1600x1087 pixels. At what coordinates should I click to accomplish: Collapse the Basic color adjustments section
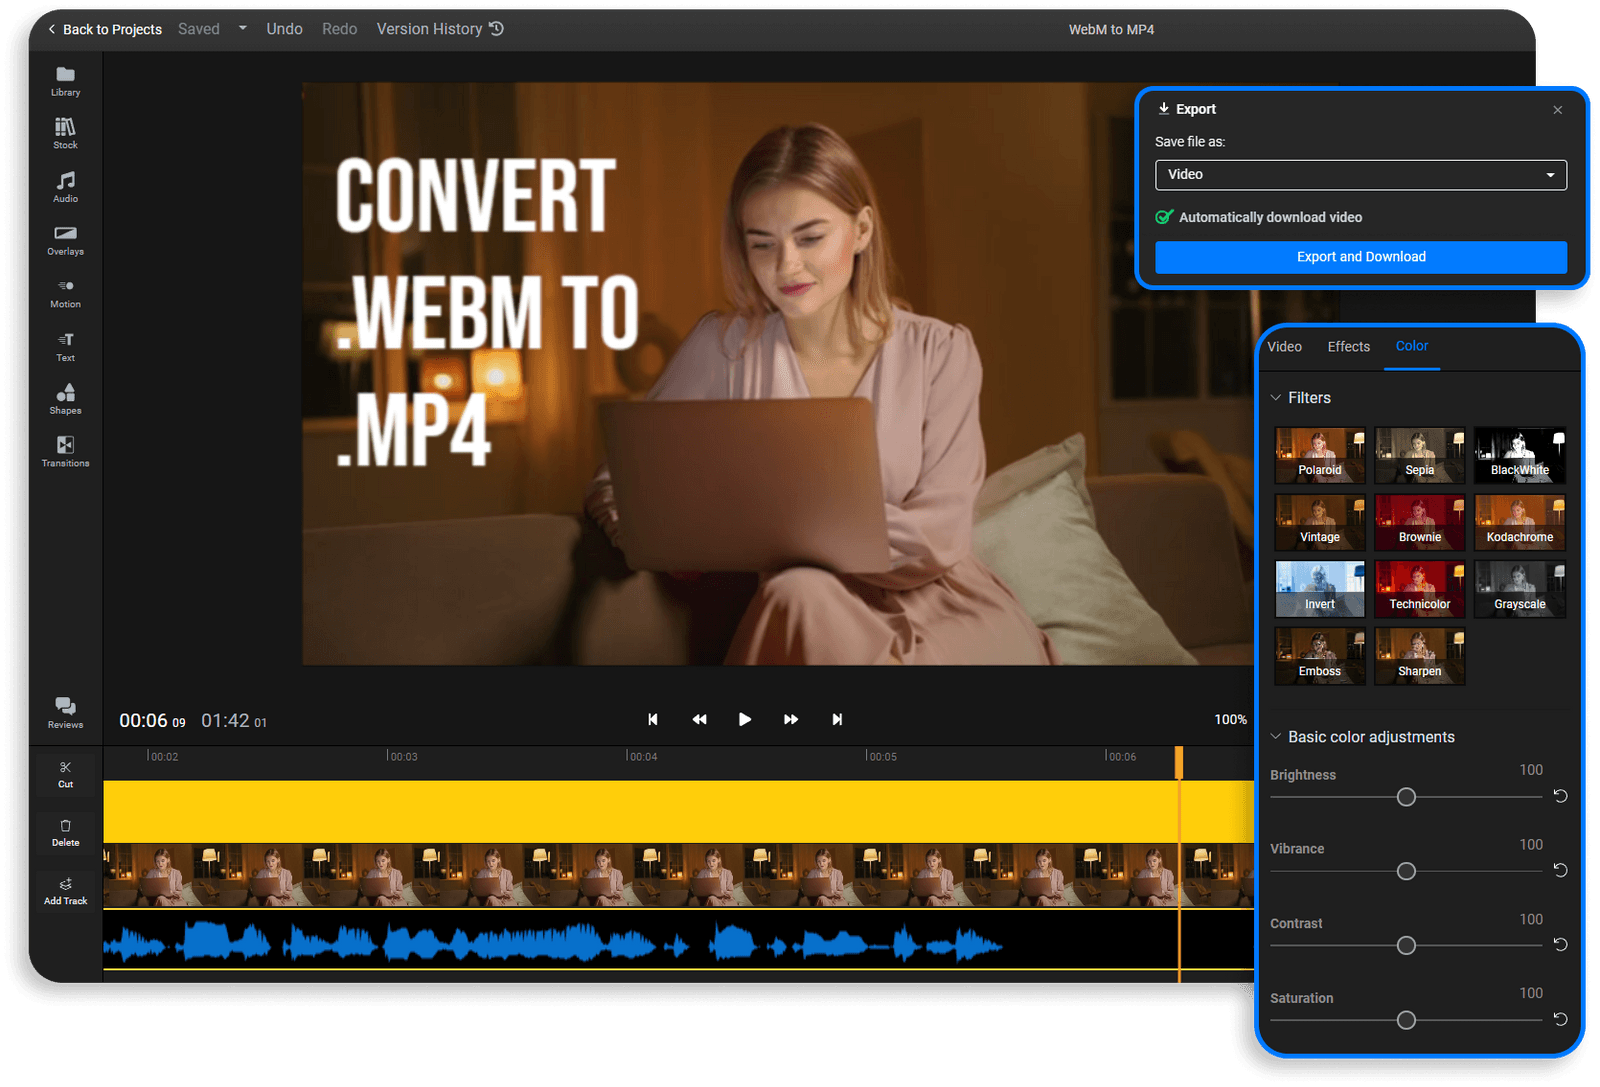click(1277, 737)
